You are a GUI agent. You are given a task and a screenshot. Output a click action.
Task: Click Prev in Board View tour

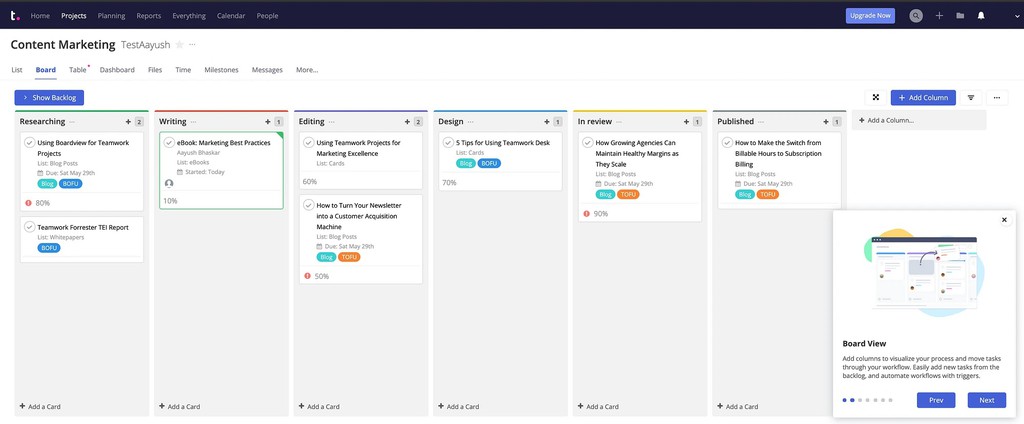pos(936,400)
